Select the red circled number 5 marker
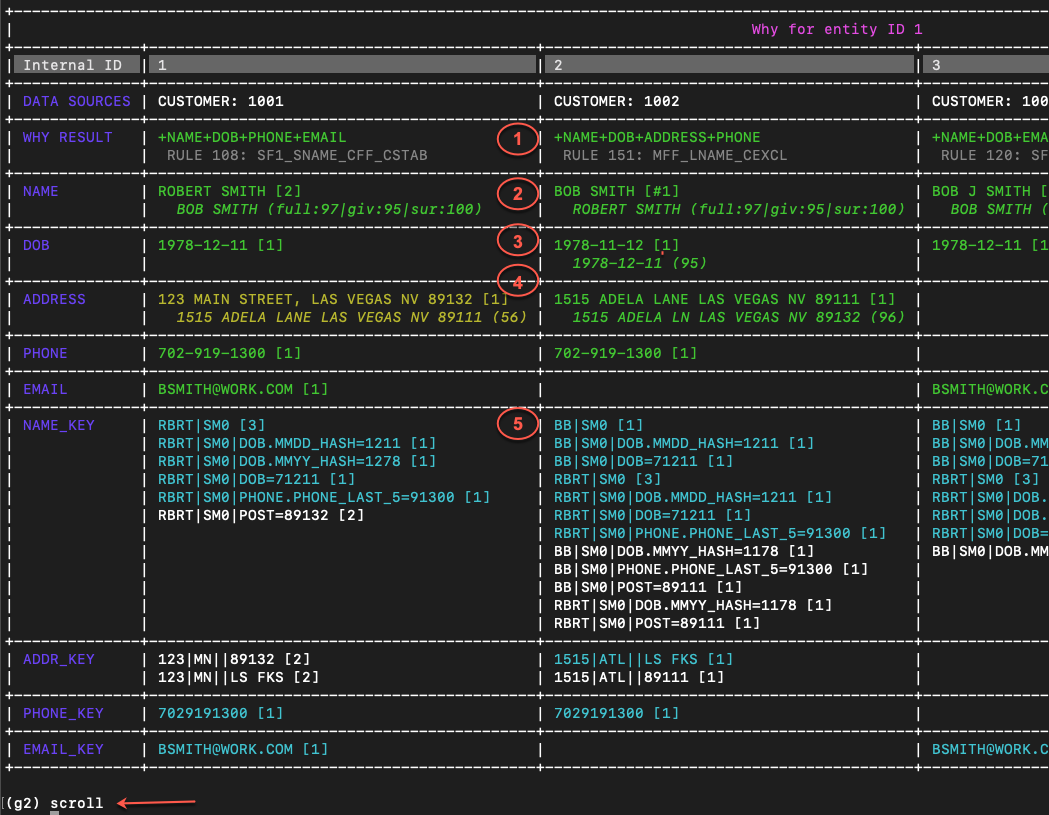This screenshot has height=815, width=1049. click(x=517, y=424)
